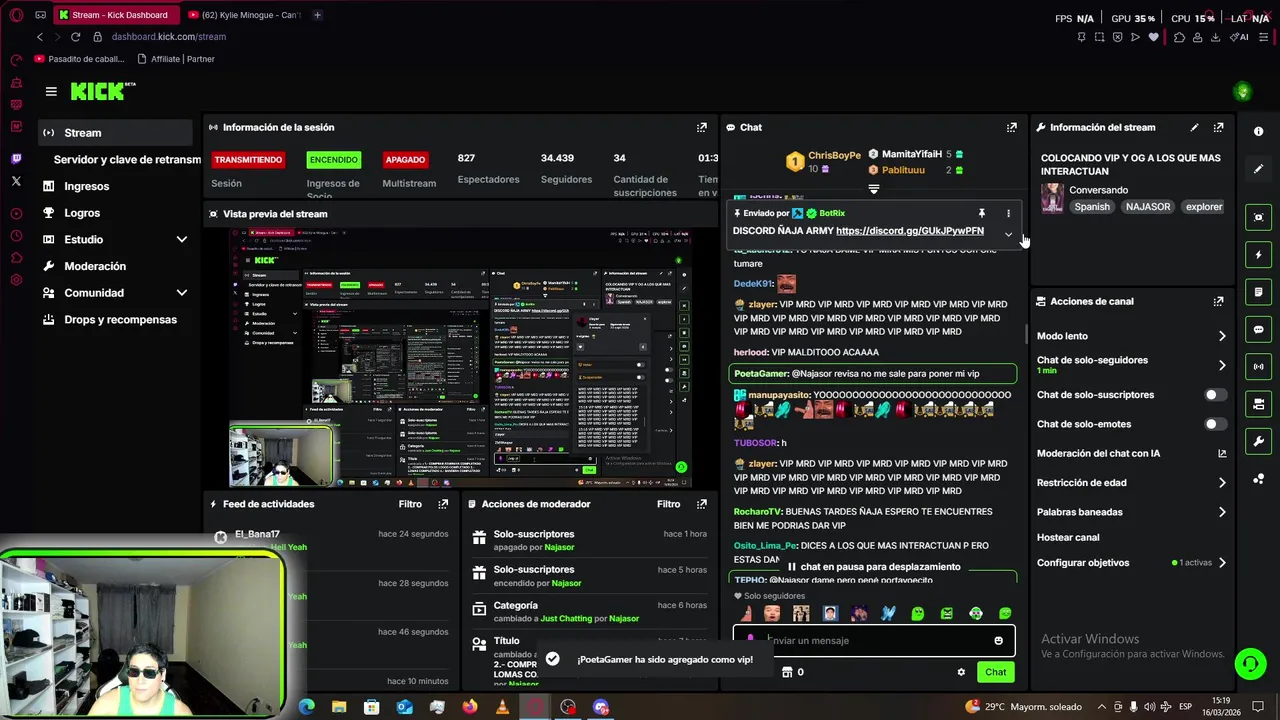Open three-dot menu on pinned message
This screenshot has height=720, width=1280.
coord(1008,213)
